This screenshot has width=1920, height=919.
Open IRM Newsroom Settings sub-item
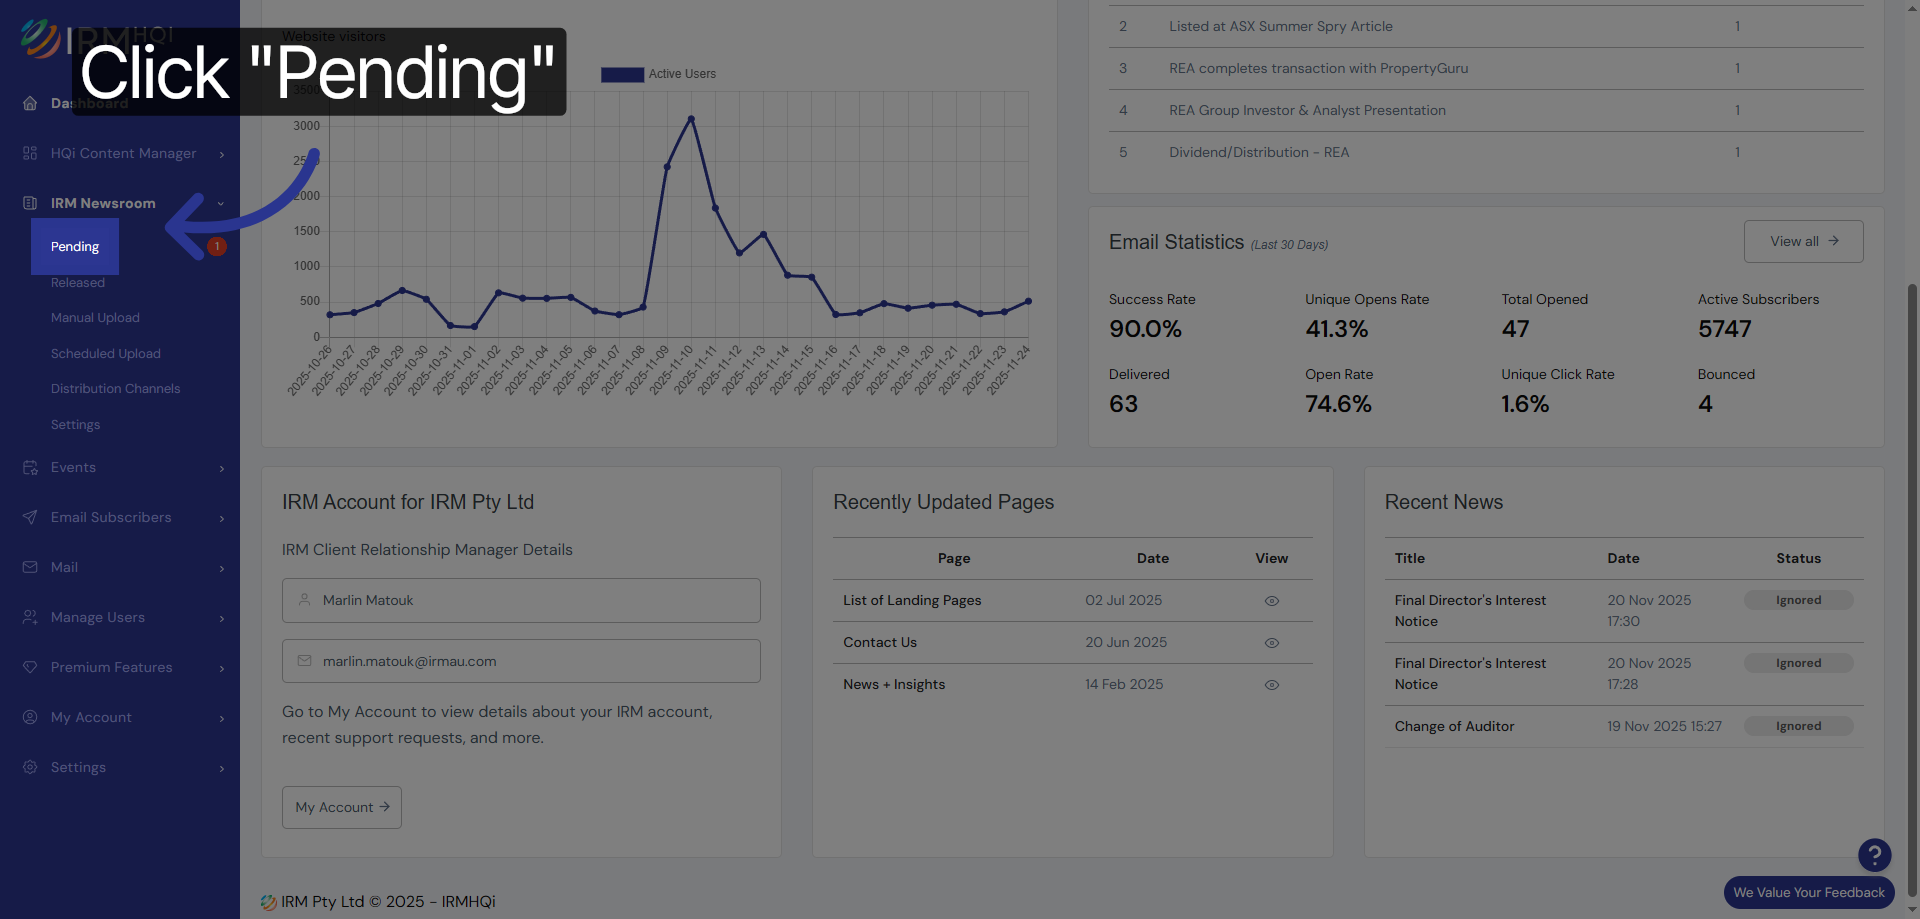point(76,425)
